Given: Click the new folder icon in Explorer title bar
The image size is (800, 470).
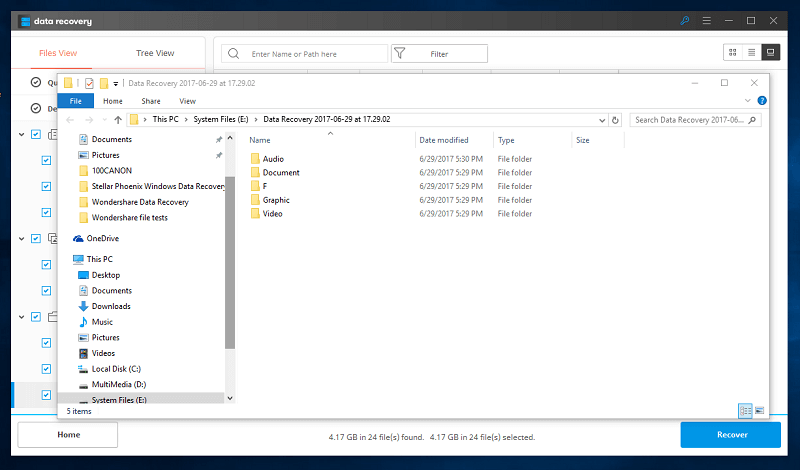Looking at the screenshot, I should point(104,83).
